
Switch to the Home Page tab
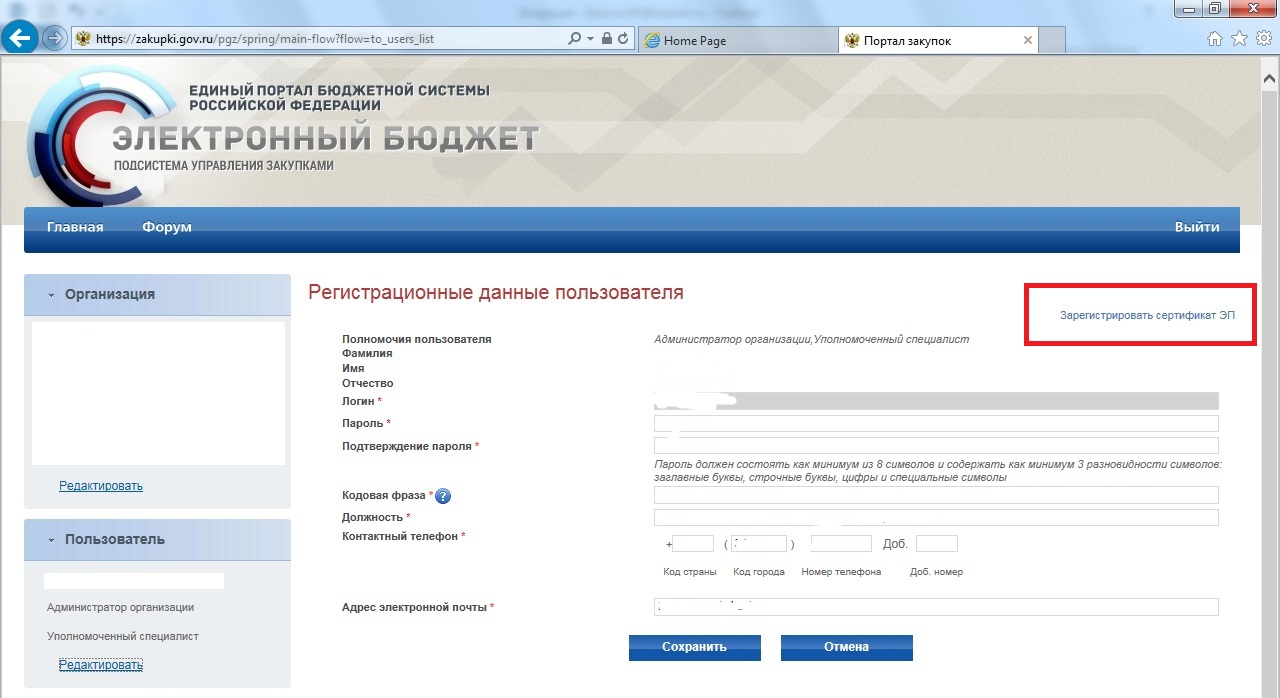[737, 41]
